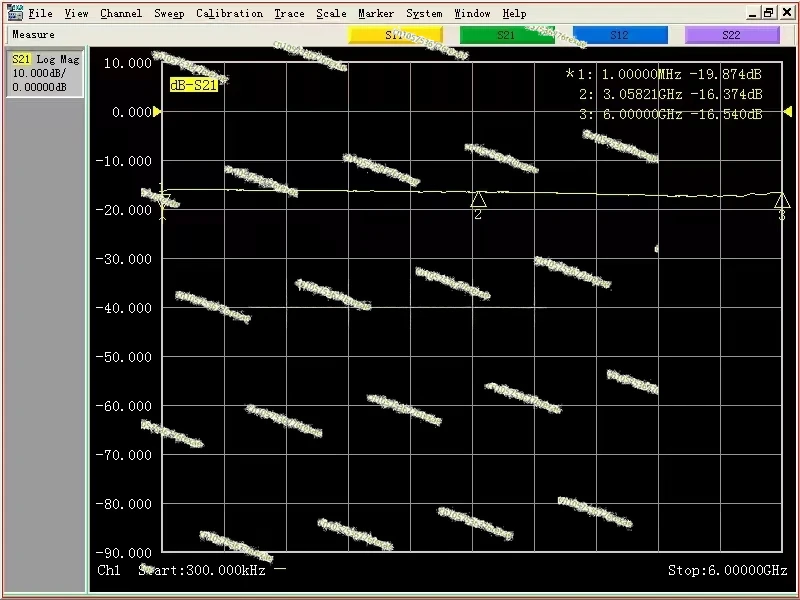
Task: Click the right reference level arrow marker
Action: (788, 111)
